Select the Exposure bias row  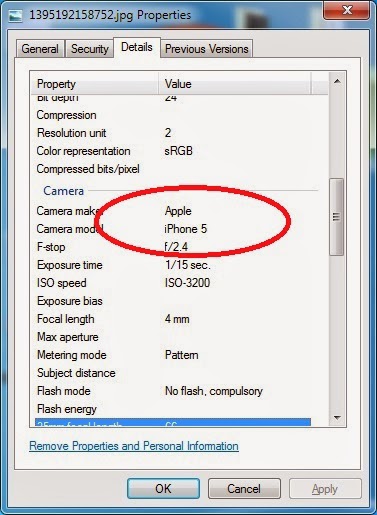tap(173, 301)
